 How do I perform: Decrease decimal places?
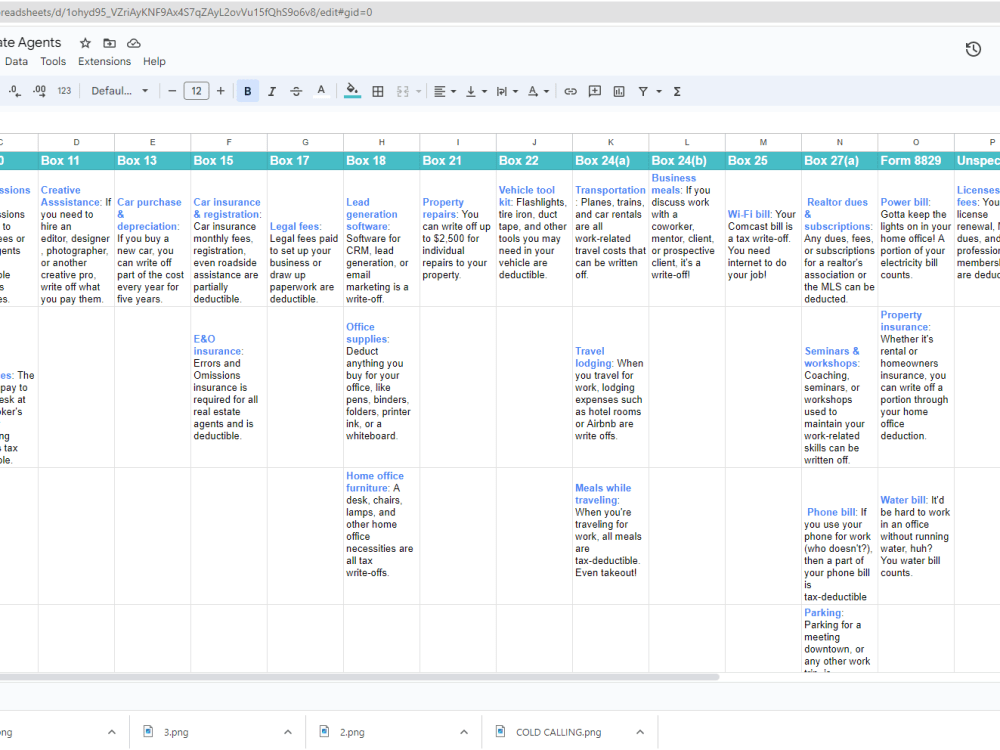(x=15, y=91)
